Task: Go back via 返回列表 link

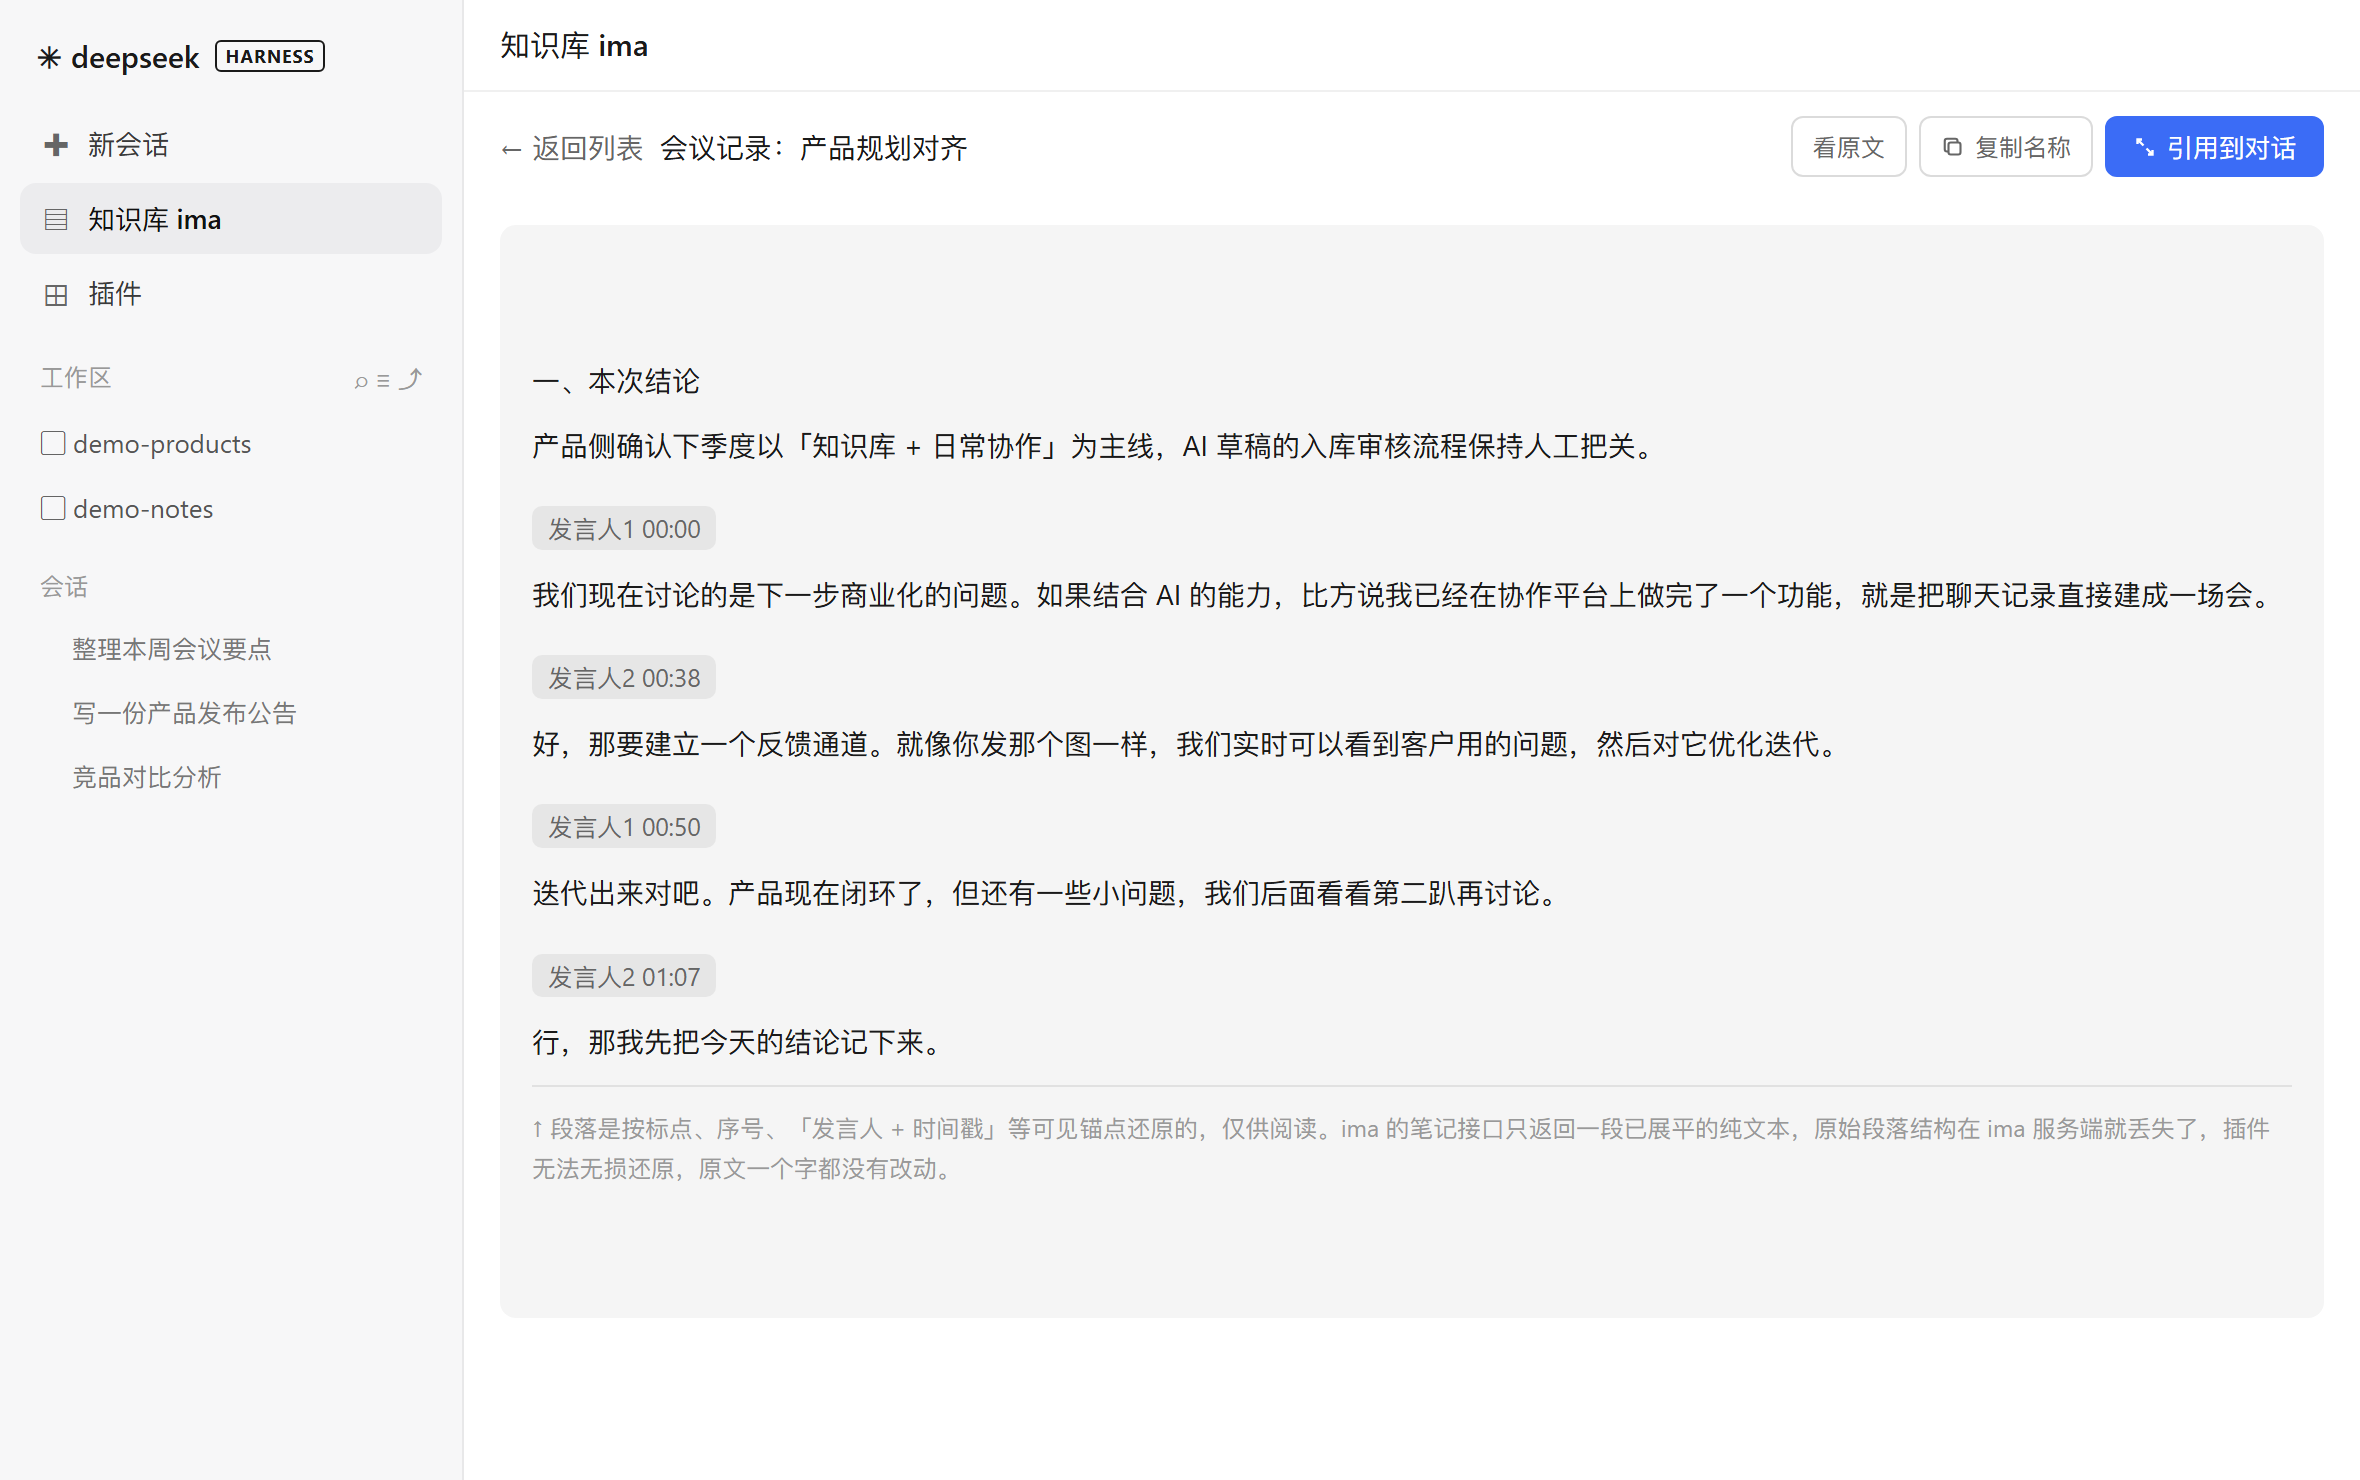Action: pos(572,148)
